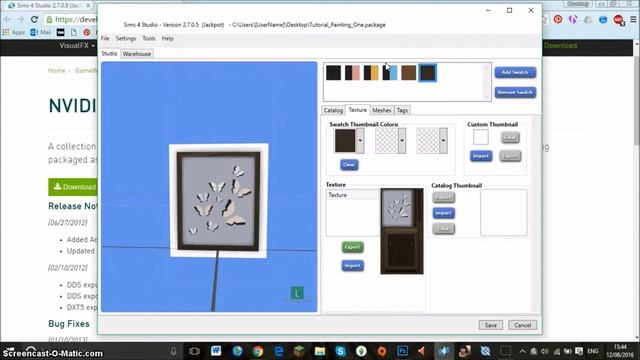Select the Texture tab
The width and height of the screenshot is (640, 360).
[358, 110]
